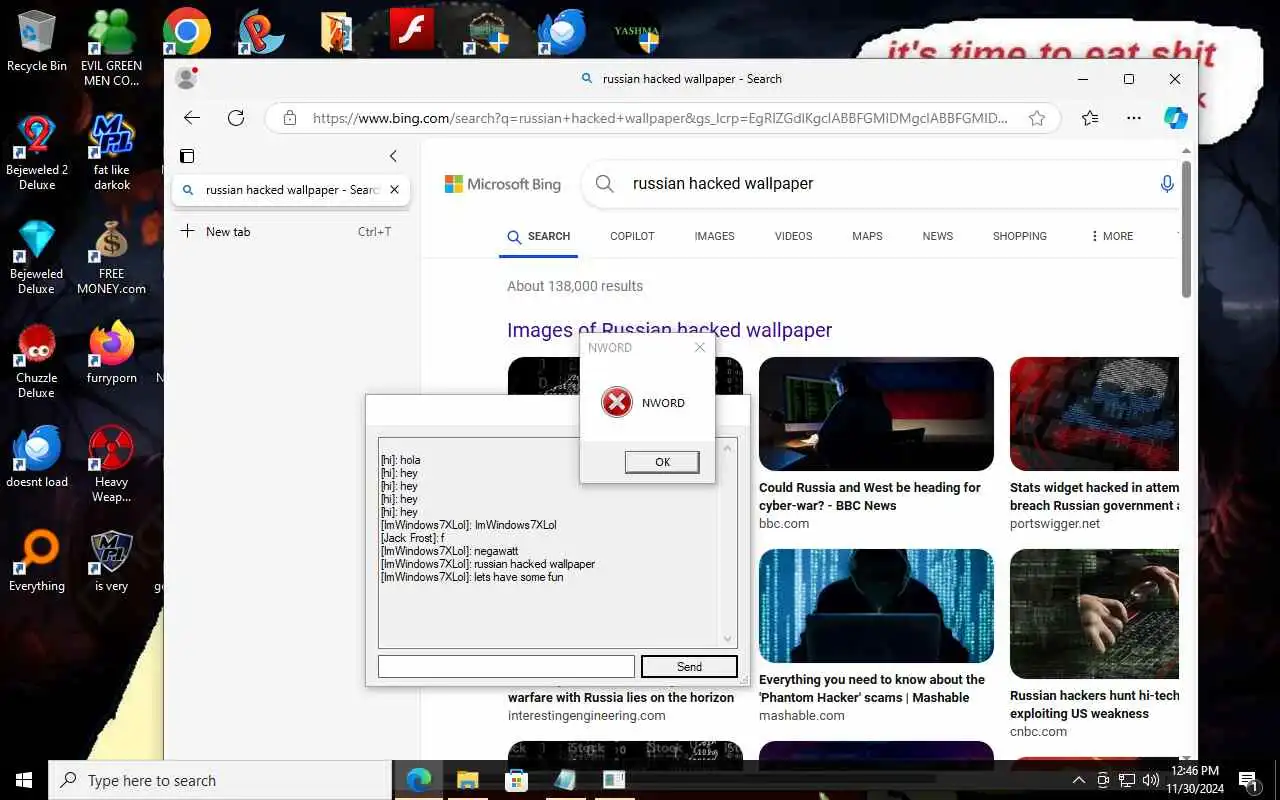Open the EVIL GREEN MEN CO... desktop shortcut
The image size is (1280, 800).
pyautogui.click(x=111, y=47)
